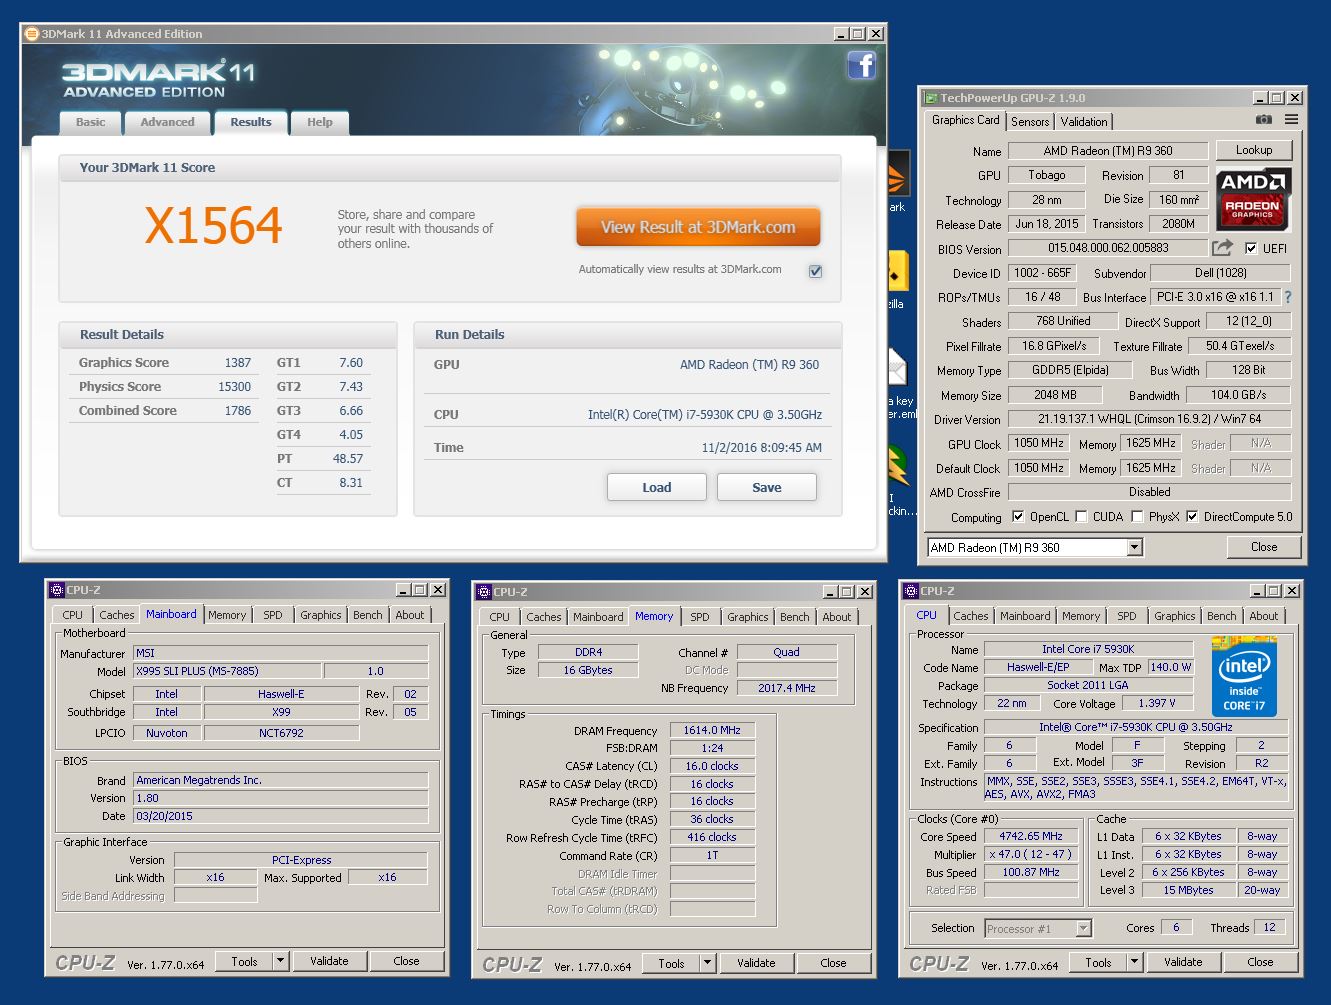Click the Core Speed value 4742.65 MHz
This screenshot has width=1331, height=1005.
tap(1031, 836)
